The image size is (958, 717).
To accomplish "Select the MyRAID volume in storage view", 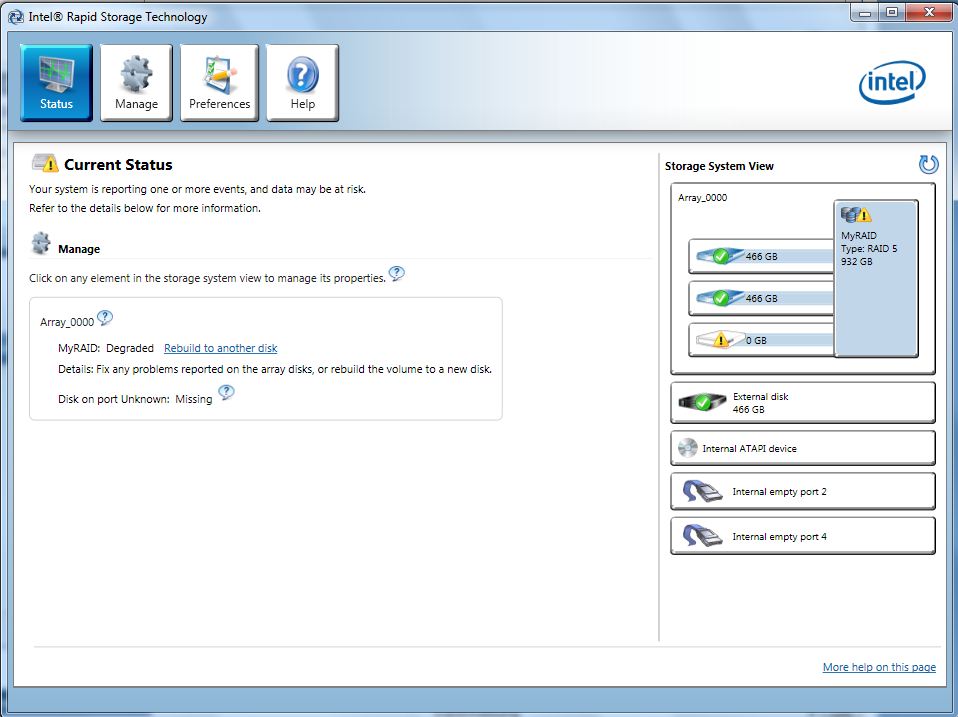I will tap(876, 278).
